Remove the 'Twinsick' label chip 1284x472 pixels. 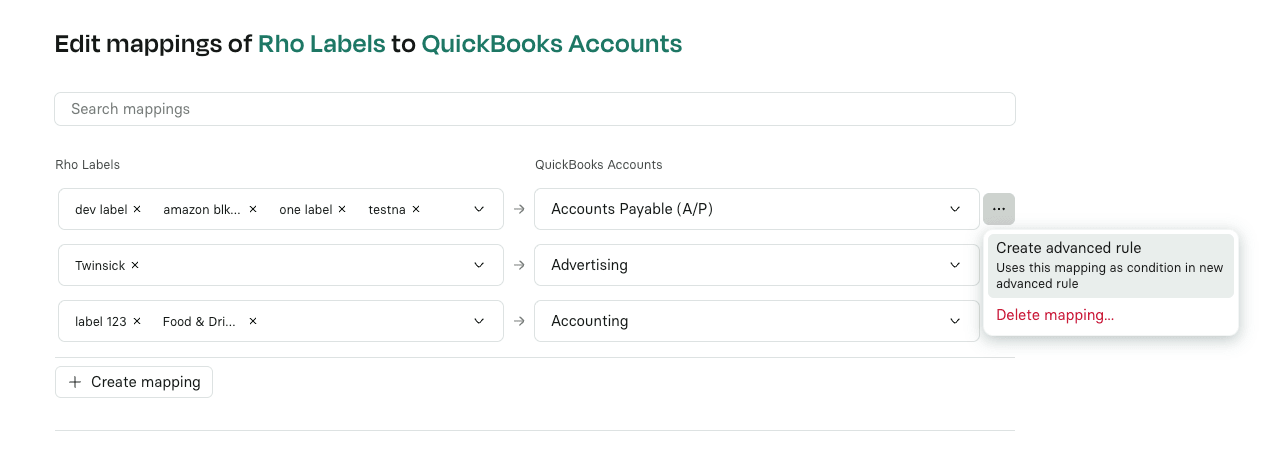pyautogui.click(x=135, y=265)
